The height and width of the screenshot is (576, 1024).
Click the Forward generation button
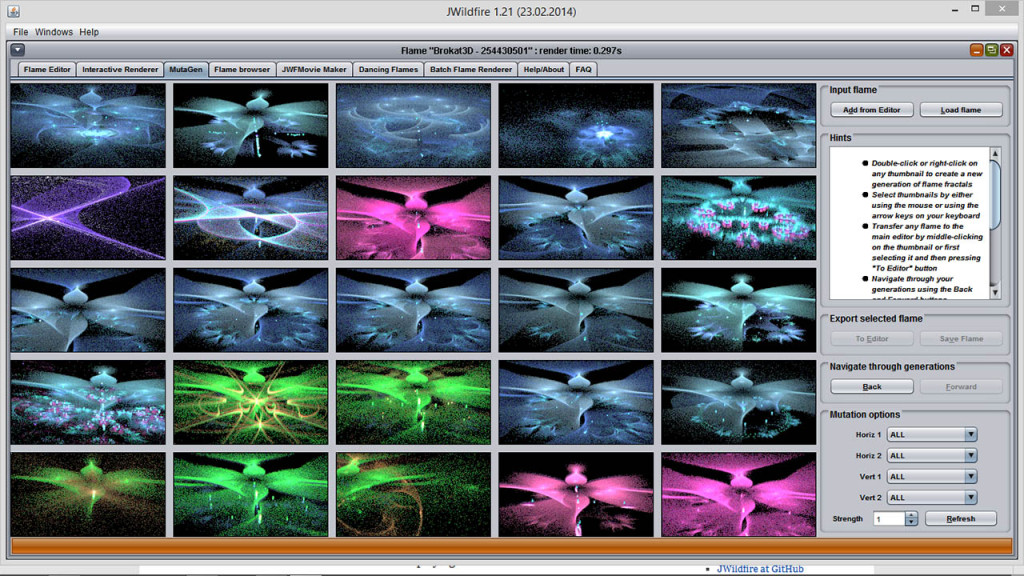click(961, 387)
